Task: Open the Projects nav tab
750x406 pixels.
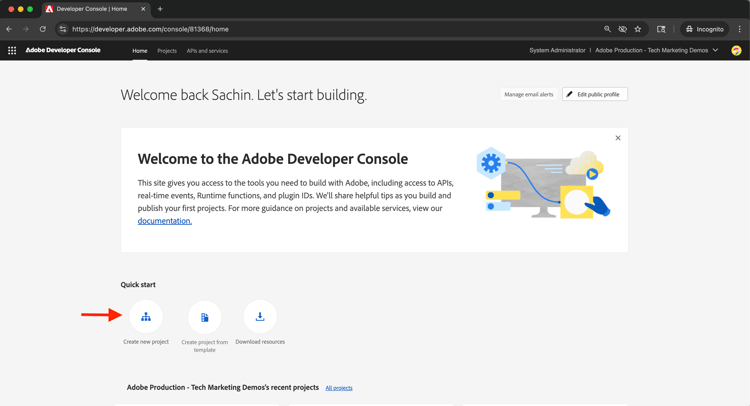Action: click(x=167, y=51)
